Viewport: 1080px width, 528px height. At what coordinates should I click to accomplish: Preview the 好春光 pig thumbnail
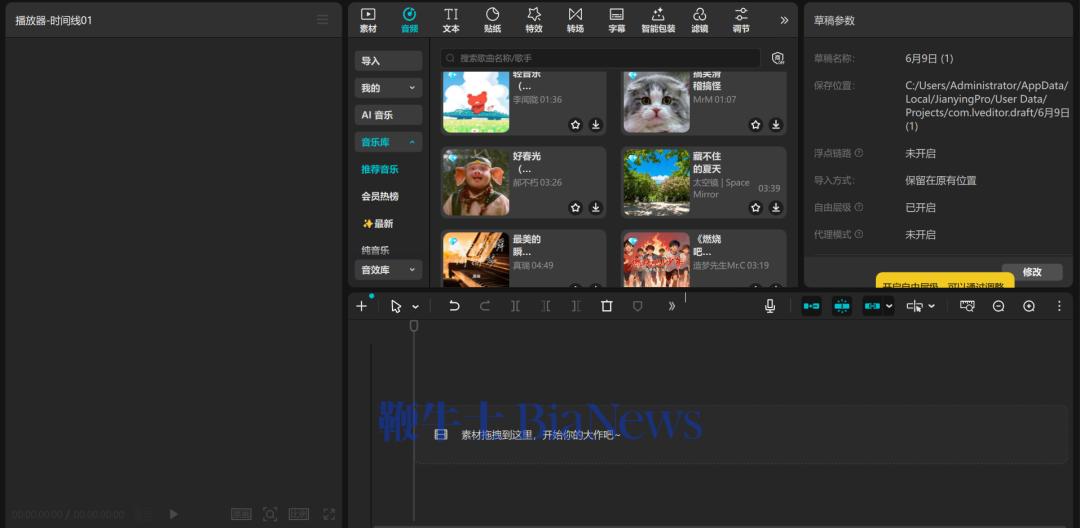(476, 182)
